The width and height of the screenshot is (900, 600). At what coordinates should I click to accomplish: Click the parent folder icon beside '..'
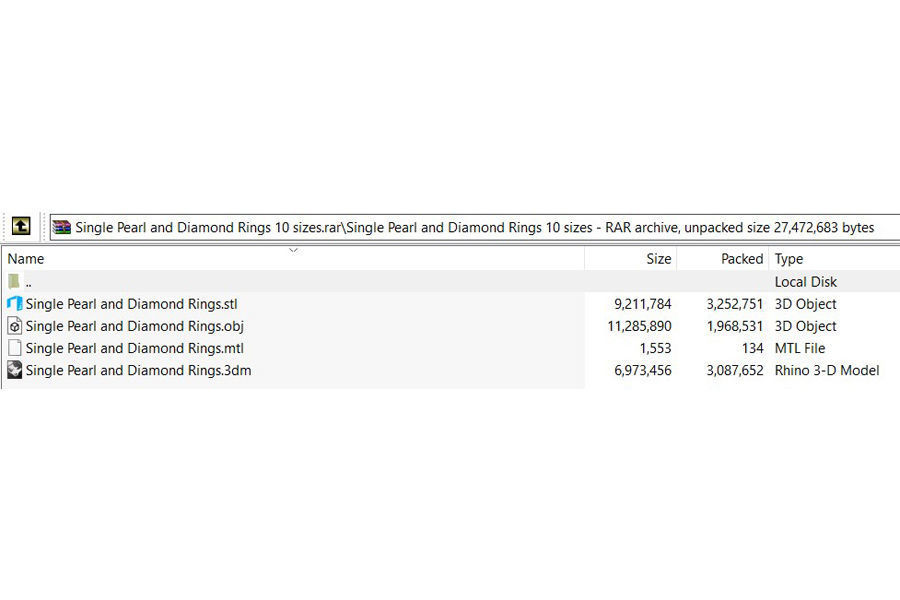tap(14, 282)
